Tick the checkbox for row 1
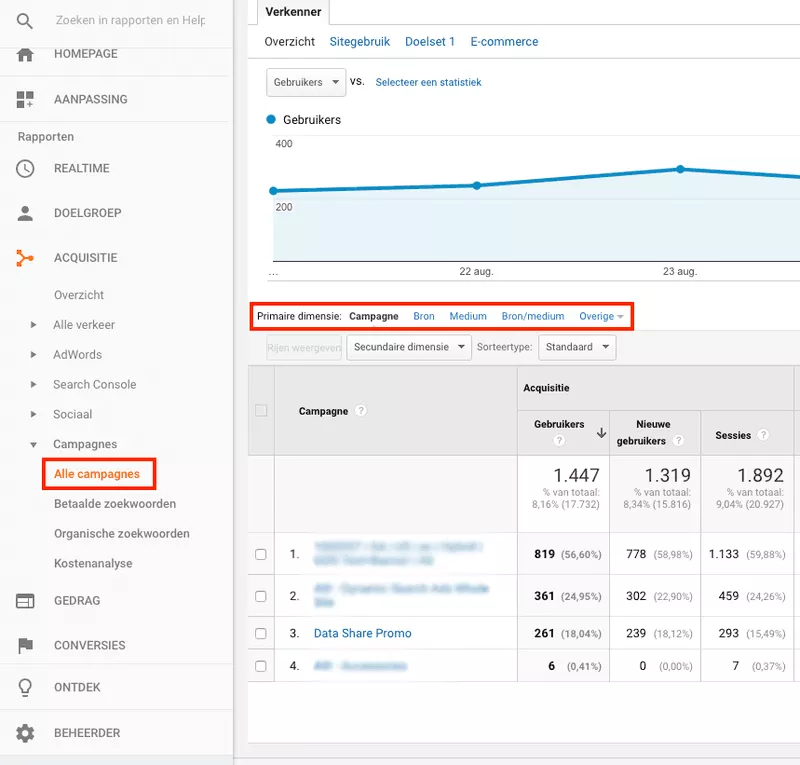This screenshot has height=765, width=800. click(x=261, y=554)
